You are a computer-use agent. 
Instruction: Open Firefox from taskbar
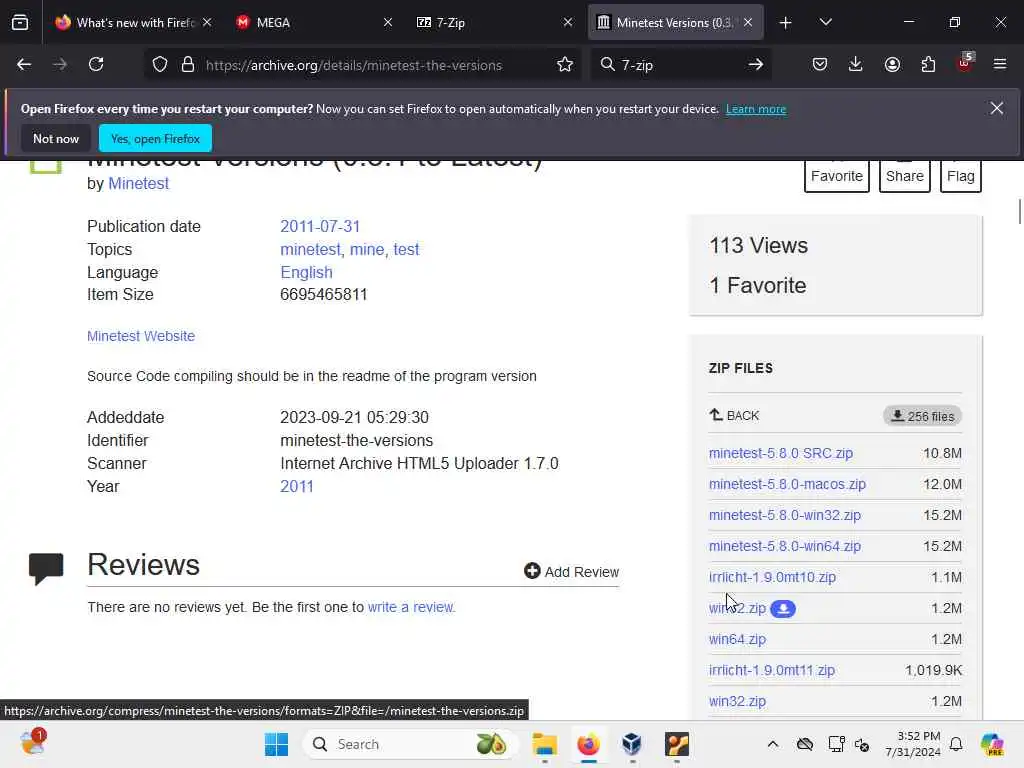coord(588,744)
